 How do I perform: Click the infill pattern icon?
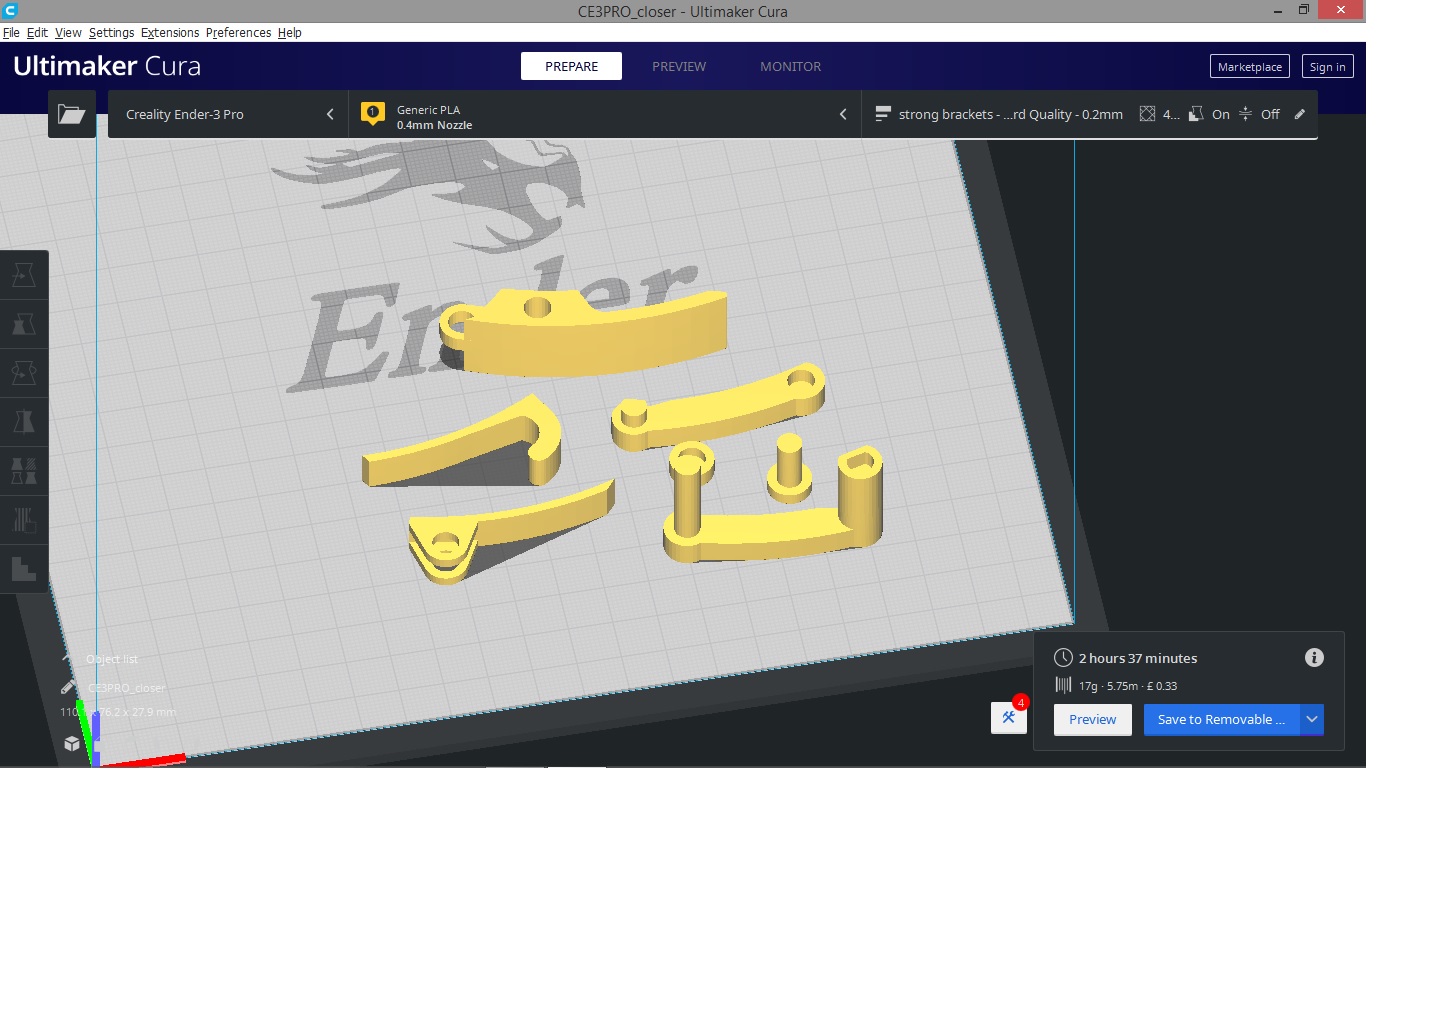point(1147,114)
